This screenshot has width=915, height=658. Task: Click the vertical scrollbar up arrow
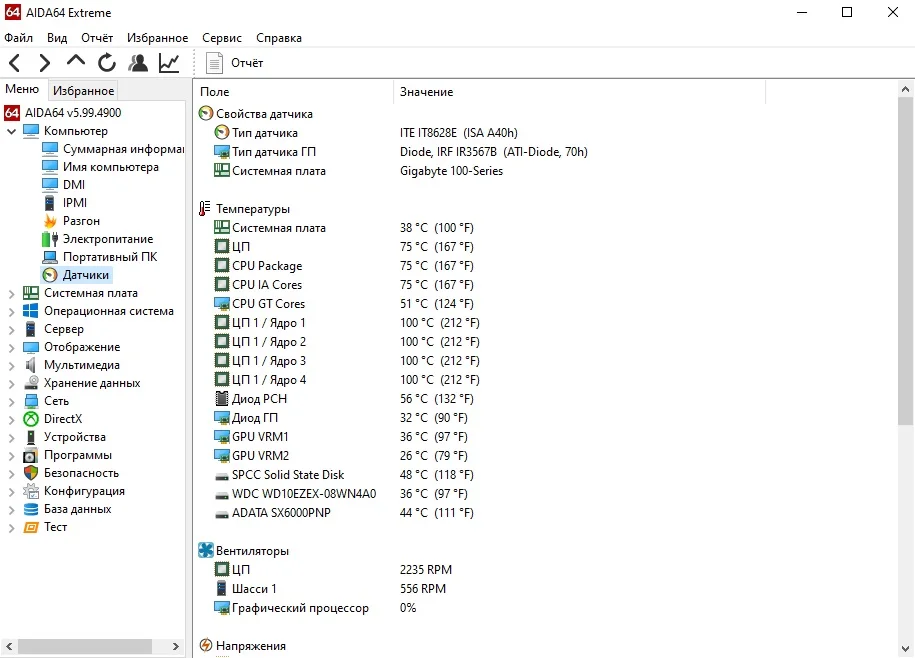point(905,89)
